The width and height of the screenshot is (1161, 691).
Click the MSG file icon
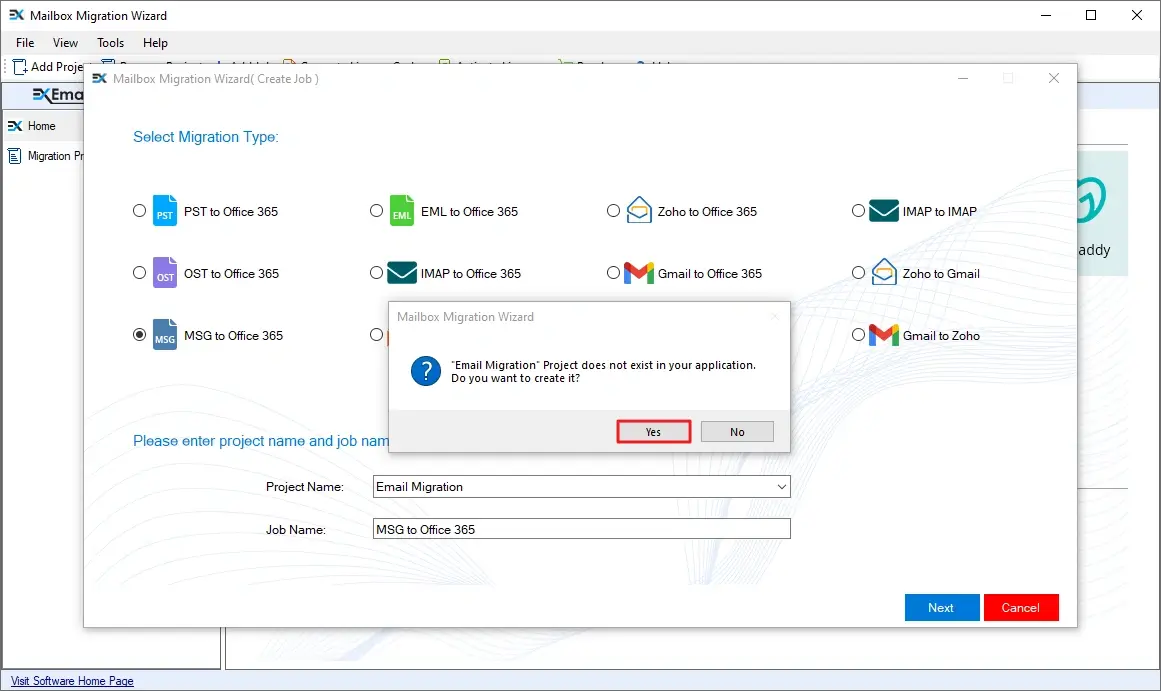click(x=165, y=335)
